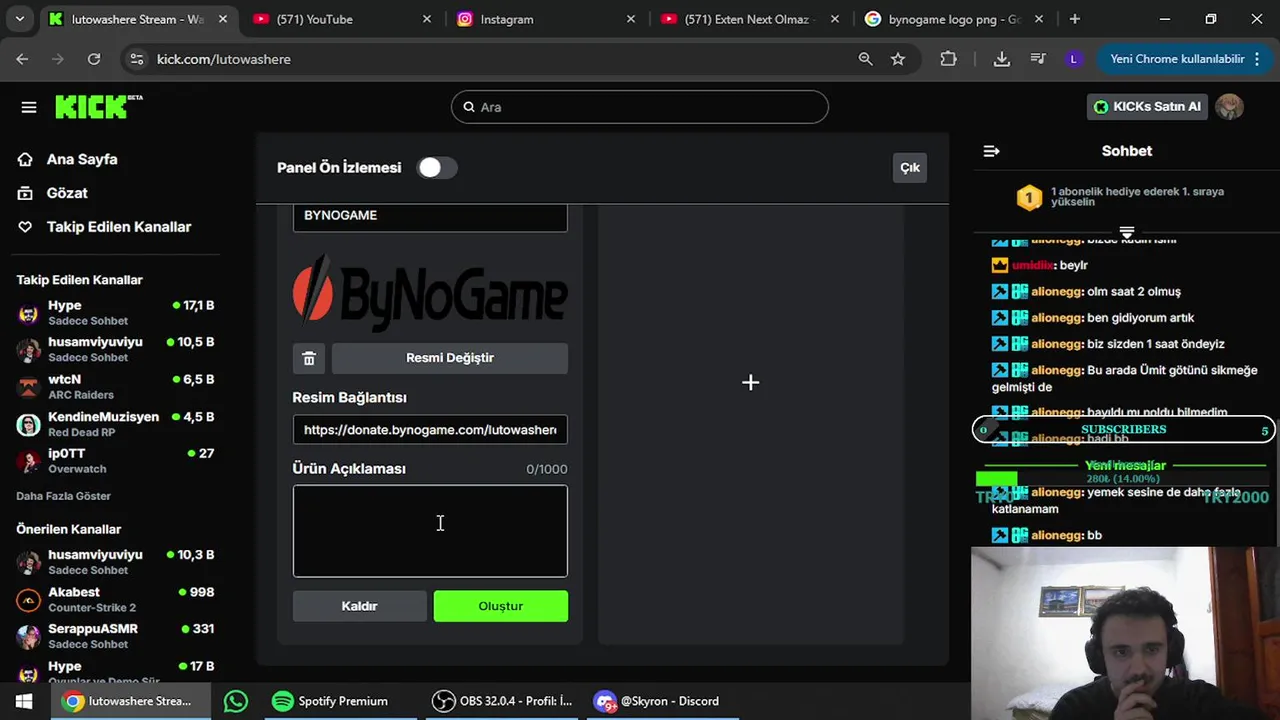Open WhatsApp from taskbar
Screen dimensions: 1280x720
pyautogui.click(x=236, y=701)
